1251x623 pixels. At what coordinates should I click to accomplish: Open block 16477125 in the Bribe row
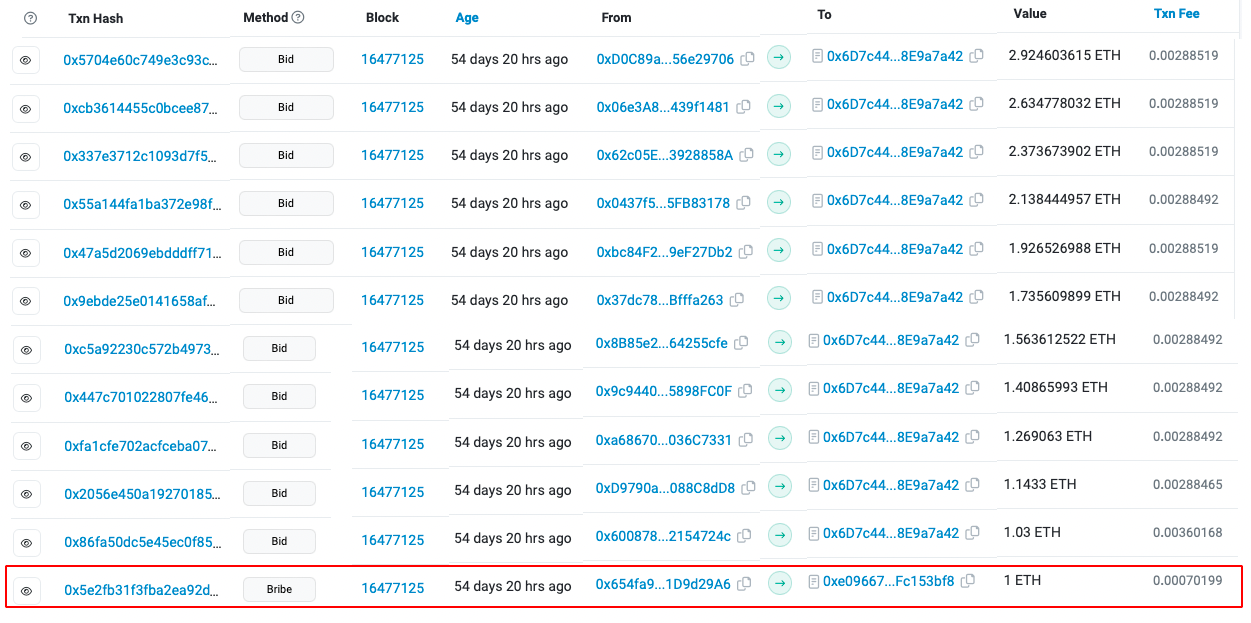pyautogui.click(x=393, y=588)
